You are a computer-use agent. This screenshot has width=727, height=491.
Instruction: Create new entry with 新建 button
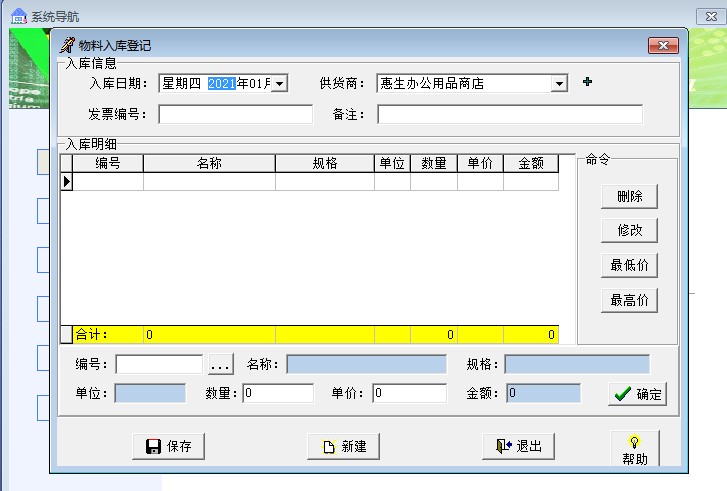pos(344,446)
